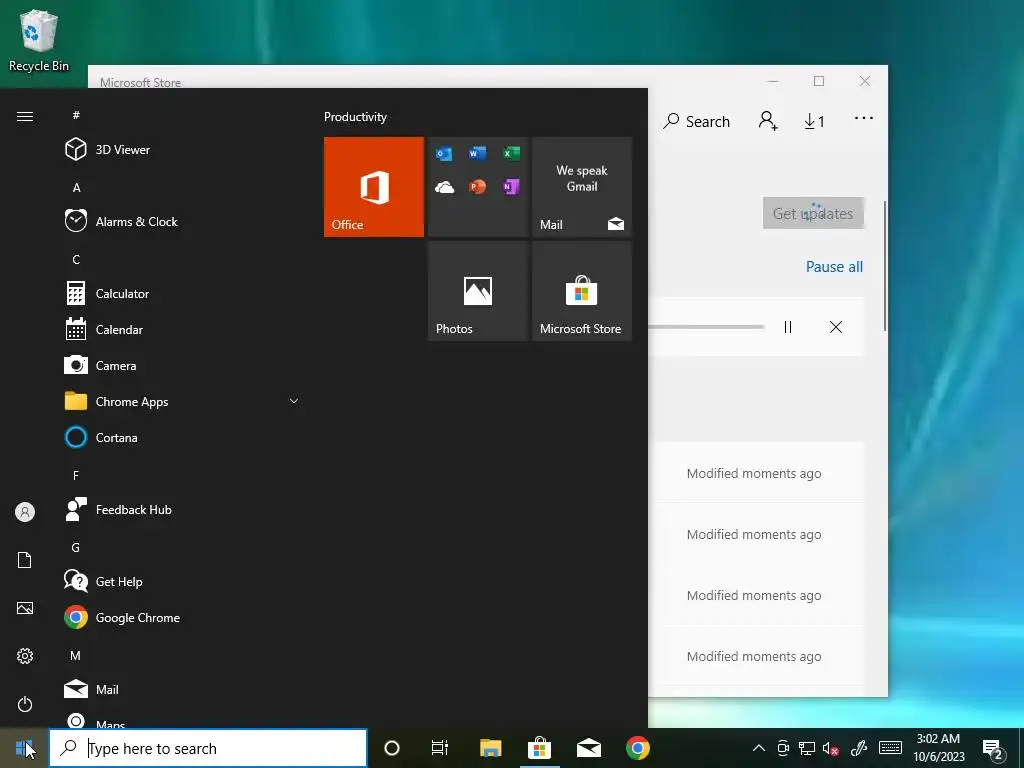This screenshot has width=1024, height=768.
Task: Open the Mail live tile
Action: point(582,187)
